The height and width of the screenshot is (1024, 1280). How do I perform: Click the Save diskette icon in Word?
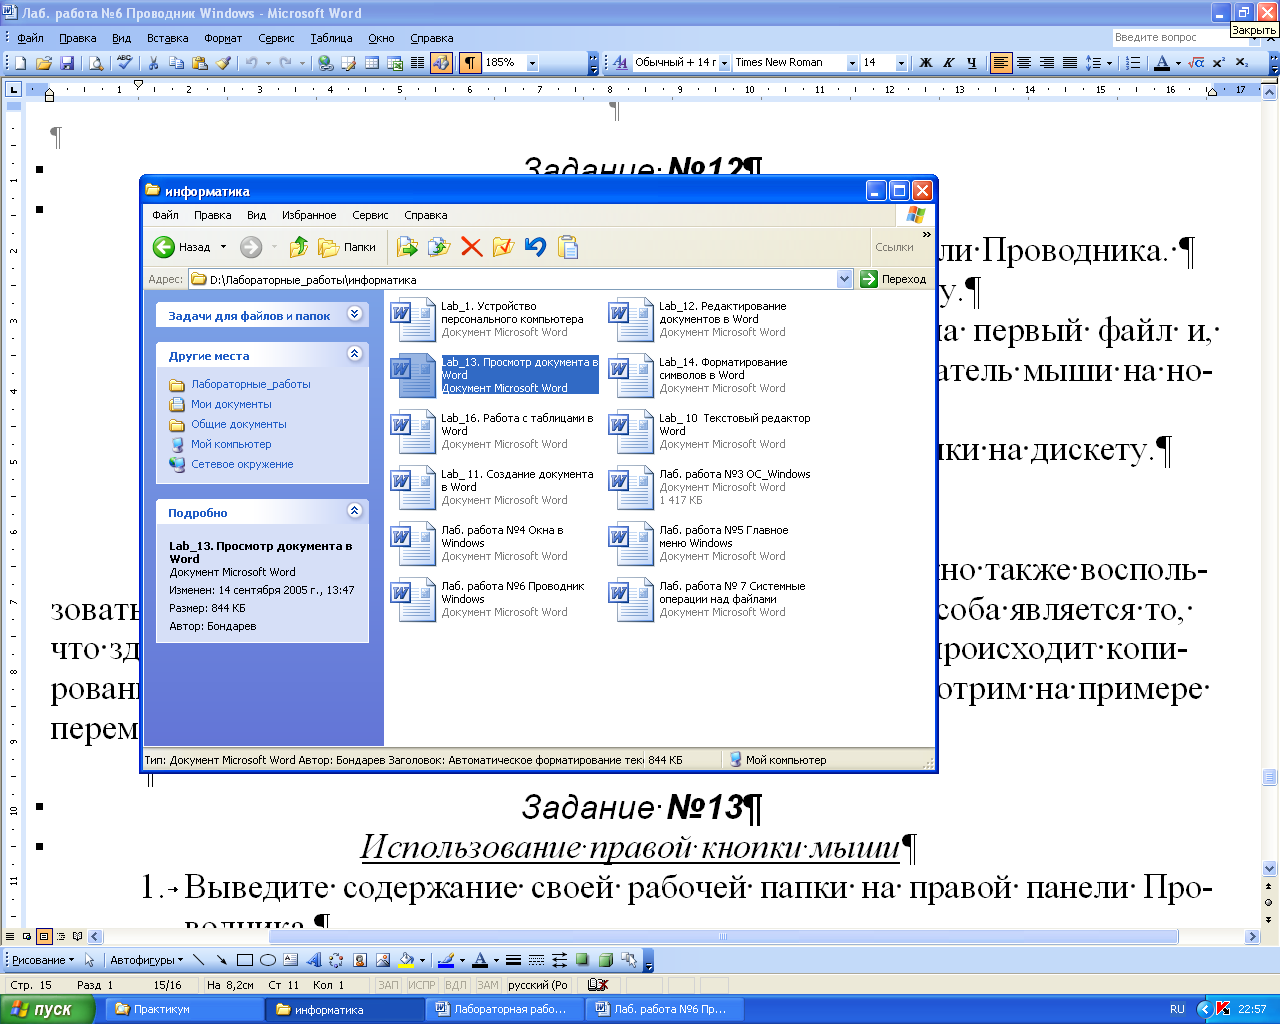pyautogui.click(x=67, y=63)
